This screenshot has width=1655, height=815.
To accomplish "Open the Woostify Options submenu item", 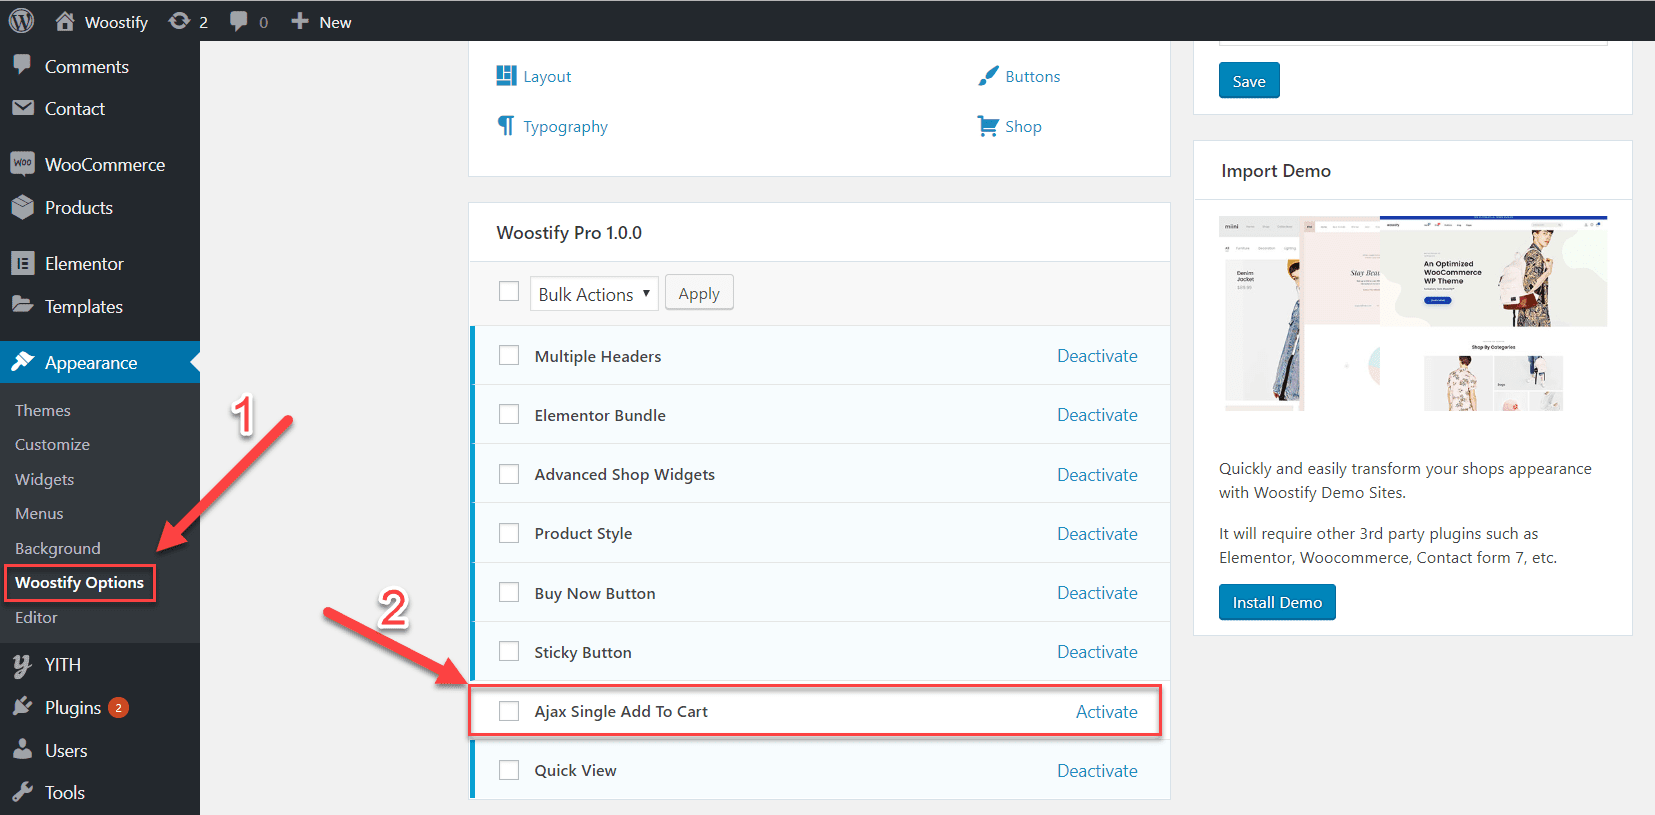I will 79,582.
